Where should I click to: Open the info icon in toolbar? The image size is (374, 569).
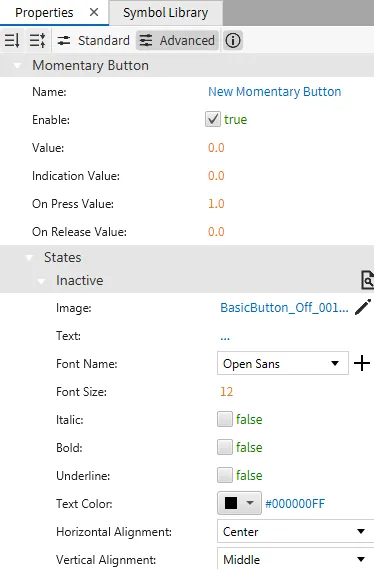(233, 40)
